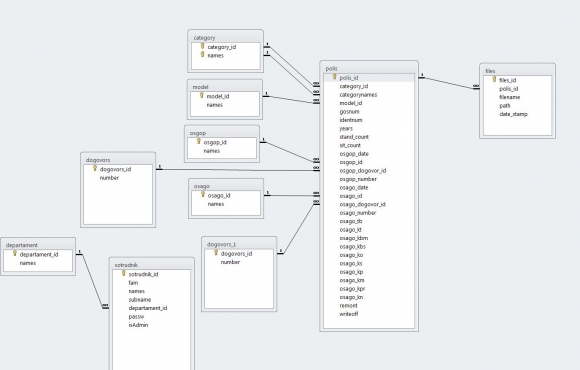Click the primary key icon of category_id
Image resolution: width=580 pixels, height=370 pixels.
pos(202,46)
